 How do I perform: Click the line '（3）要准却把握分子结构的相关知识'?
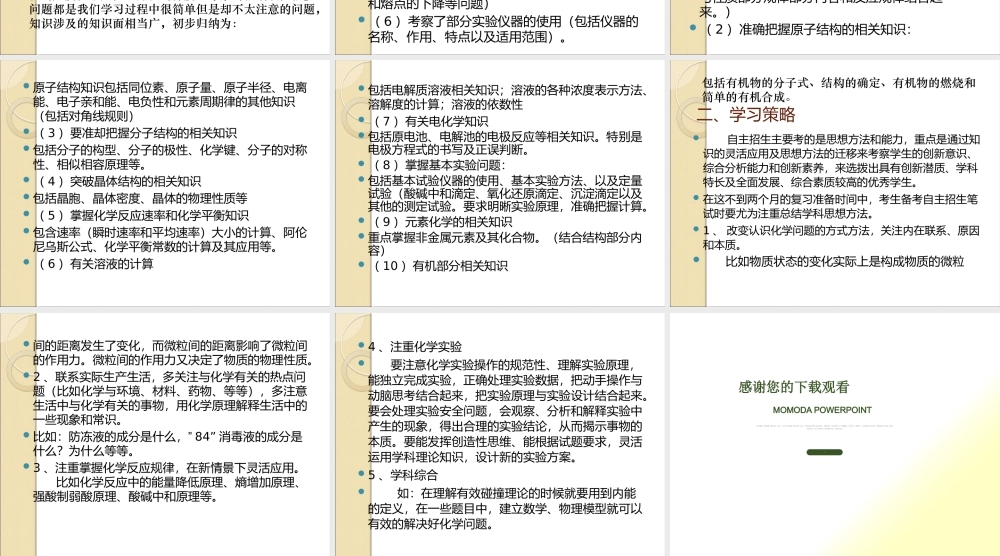pos(138,133)
